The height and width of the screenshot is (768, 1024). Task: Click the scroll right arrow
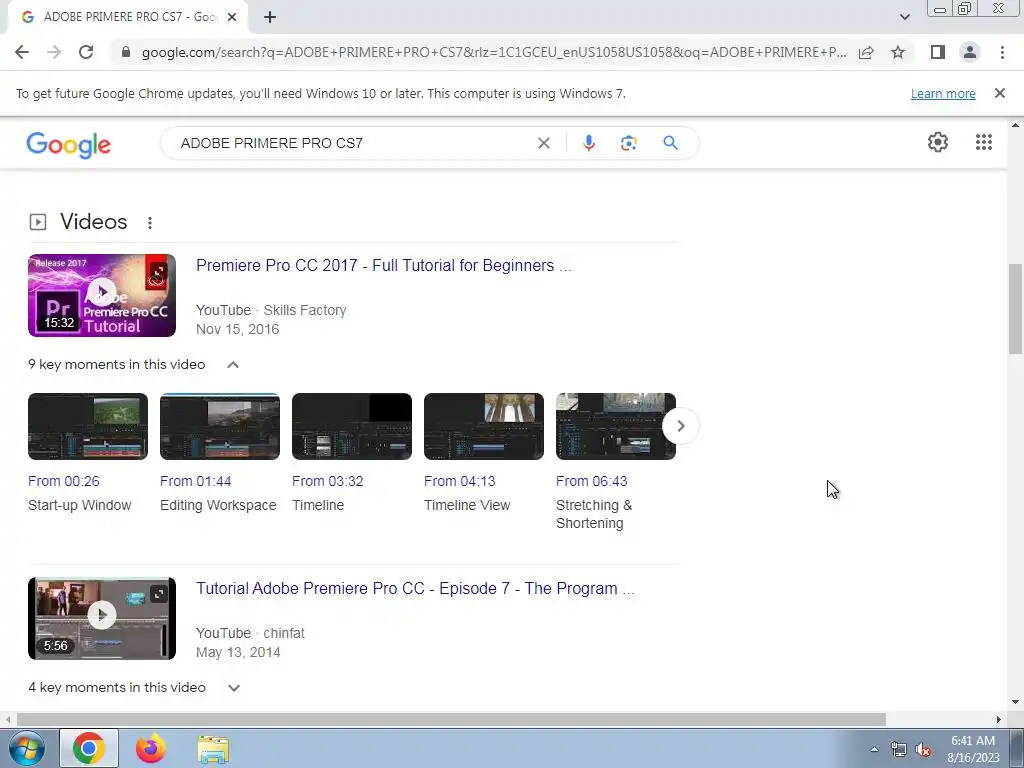pos(999,720)
